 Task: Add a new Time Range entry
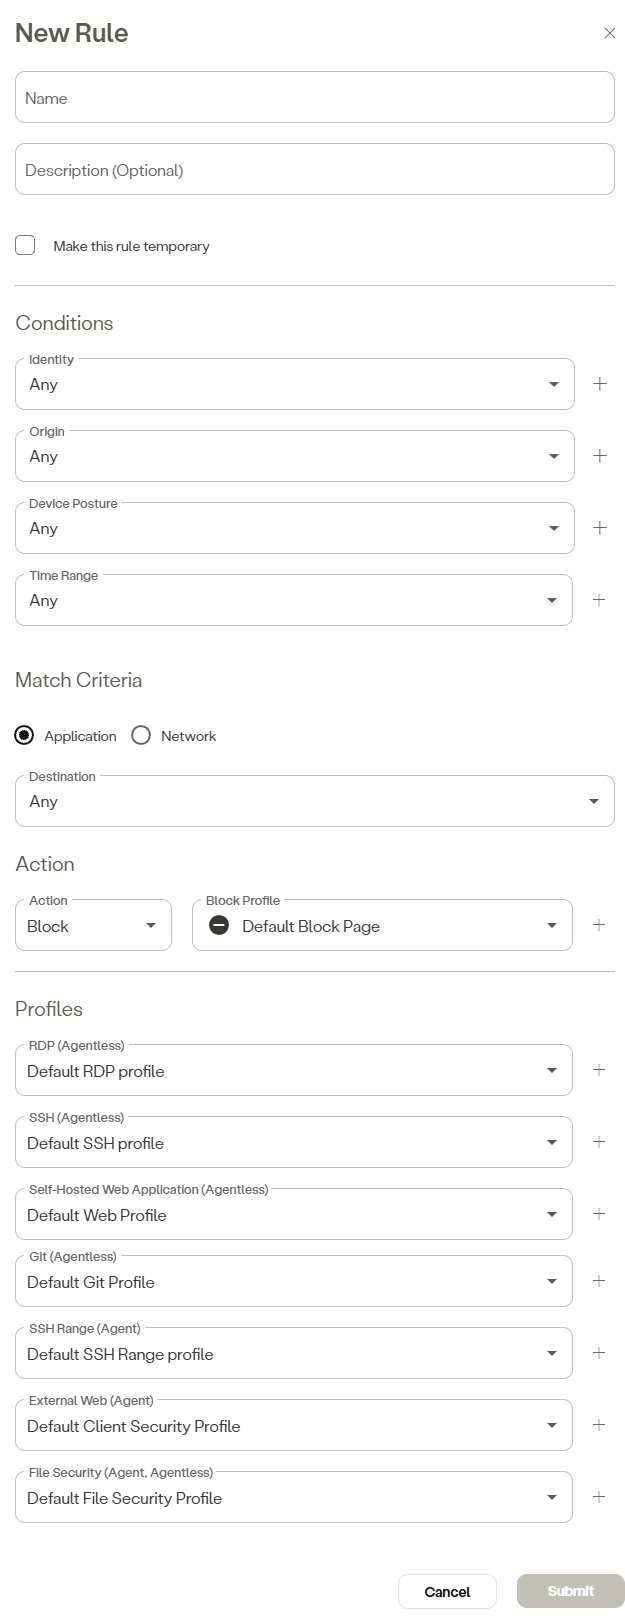600,600
